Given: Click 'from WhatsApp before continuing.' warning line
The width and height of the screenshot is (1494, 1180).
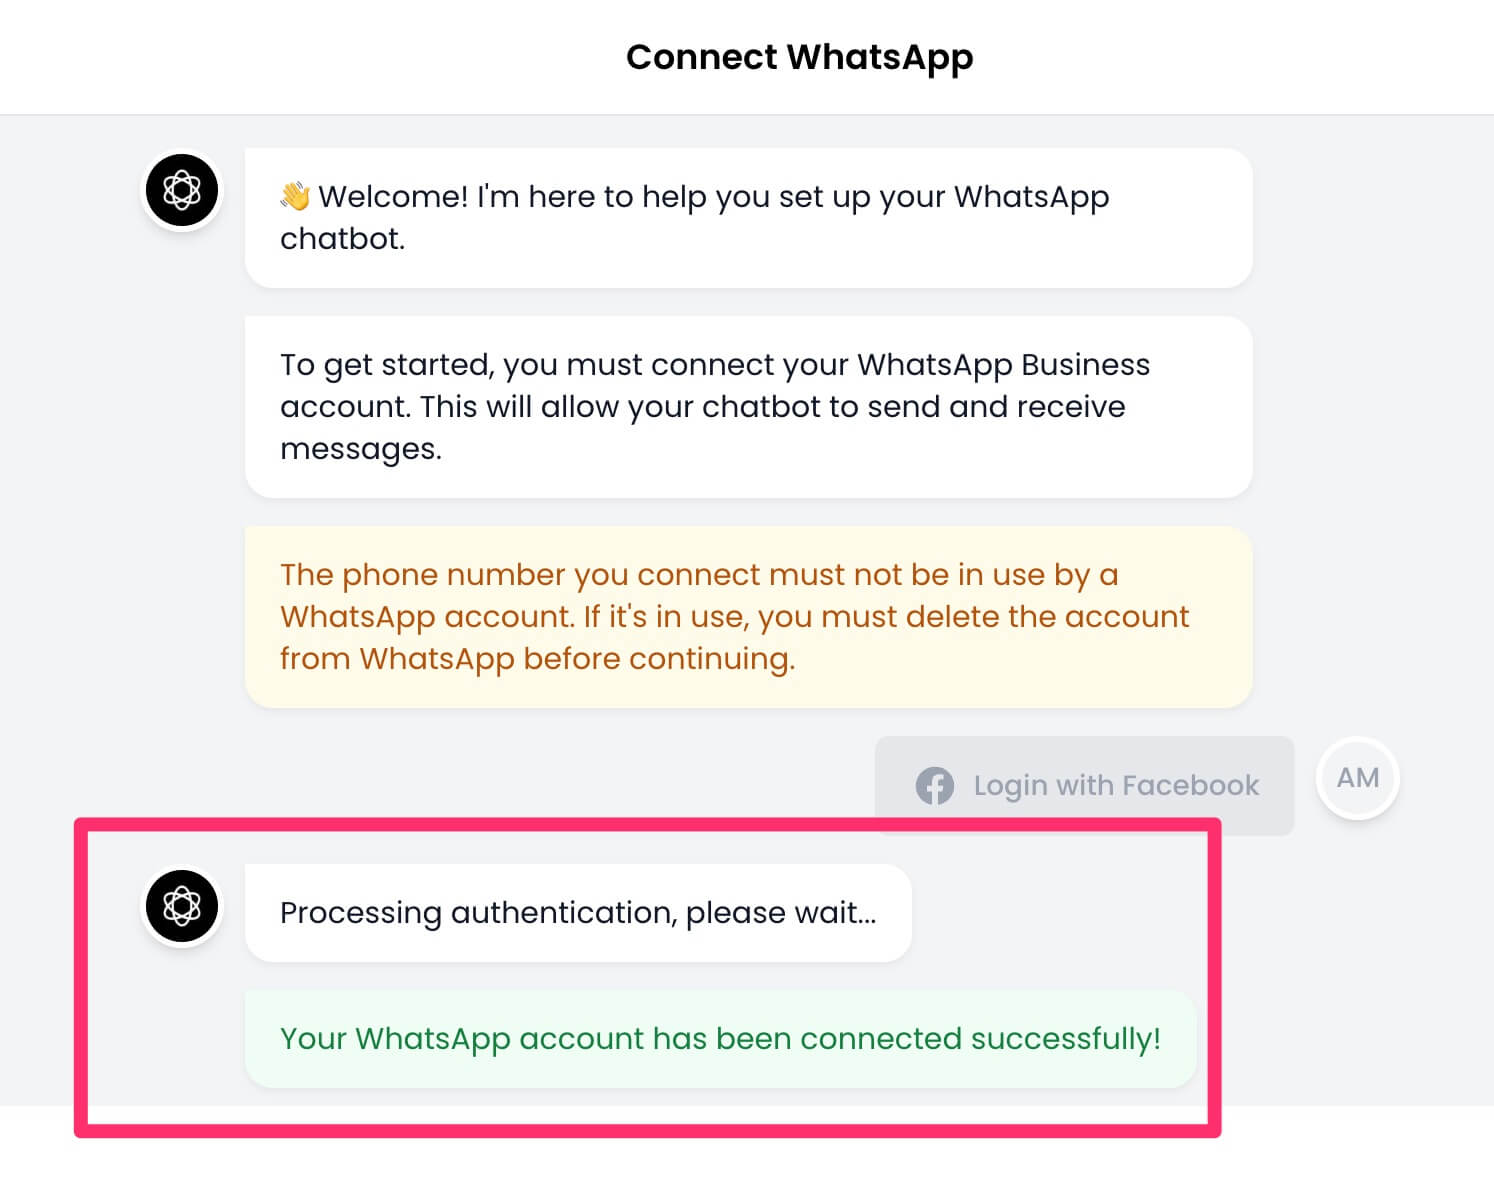Looking at the screenshot, I should coord(537,659).
